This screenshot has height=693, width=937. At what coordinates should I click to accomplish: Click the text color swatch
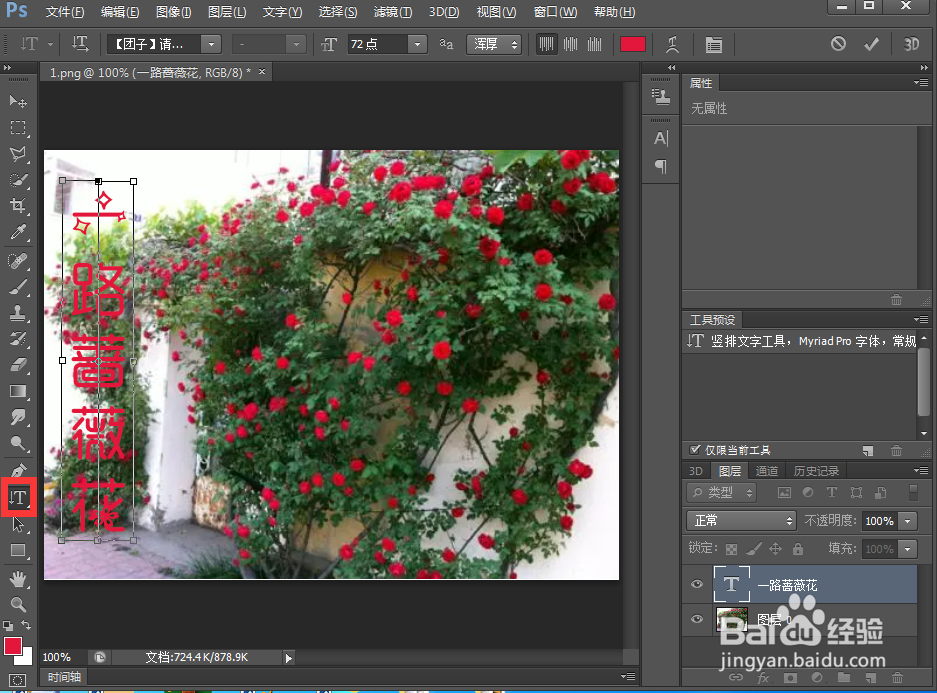633,44
